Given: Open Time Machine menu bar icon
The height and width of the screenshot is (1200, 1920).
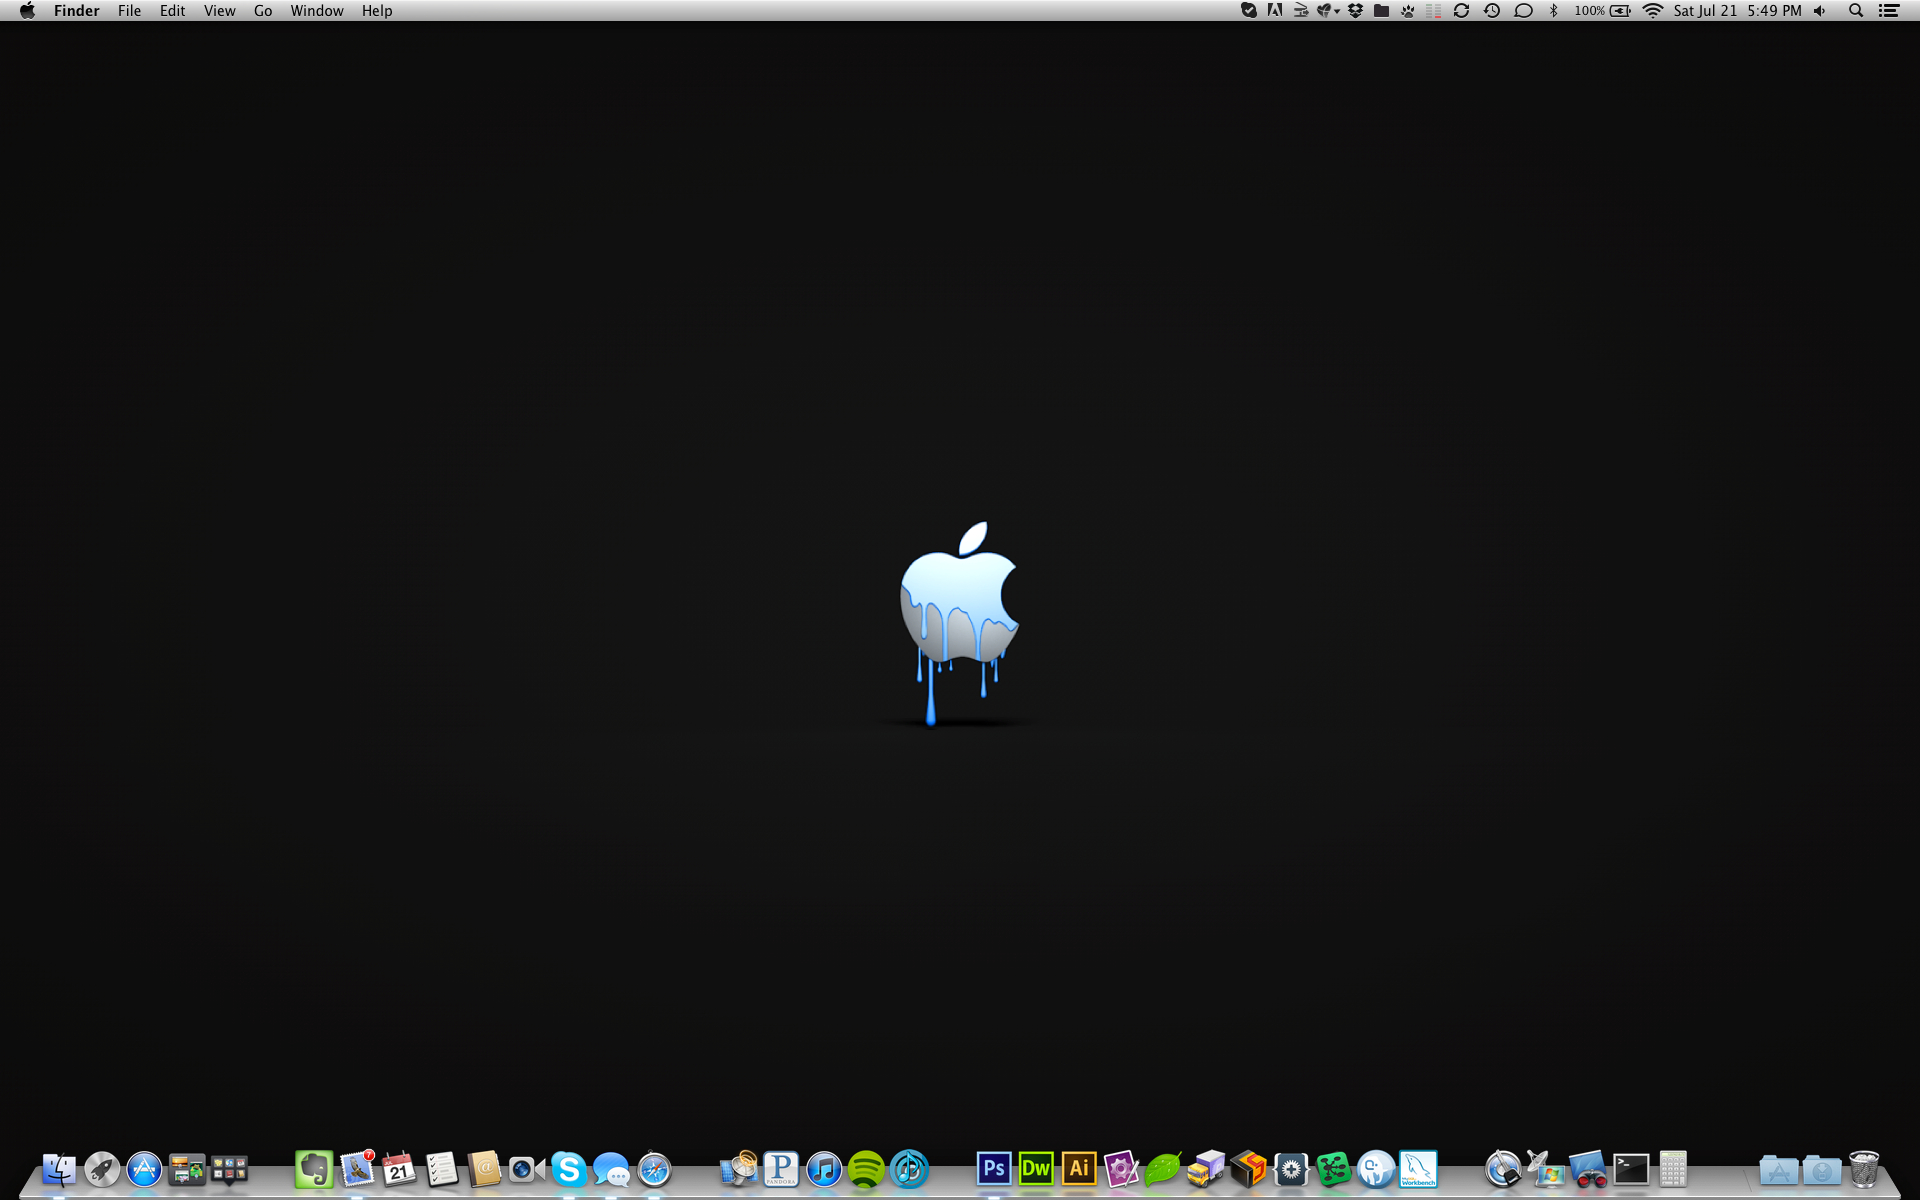Looking at the screenshot, I should [x=1492, y=10].
